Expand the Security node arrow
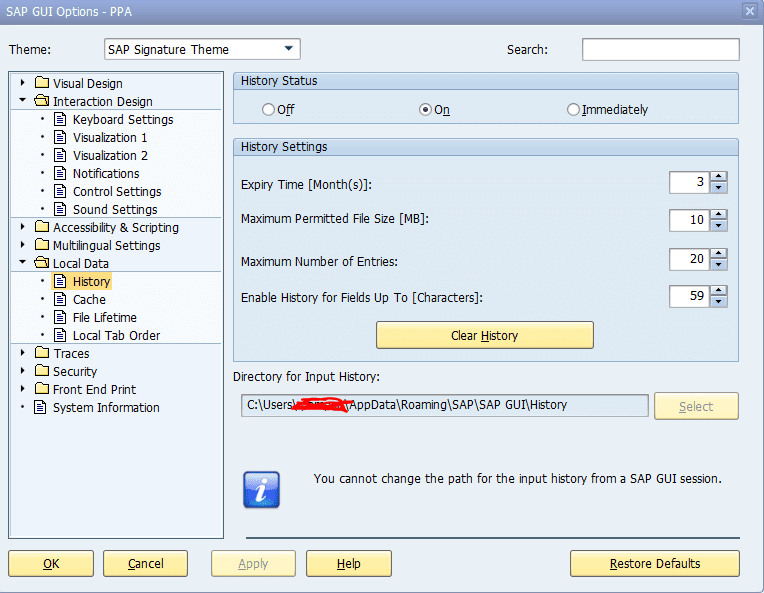The height and width of the screenshot is (593, 764). [22, 371]
